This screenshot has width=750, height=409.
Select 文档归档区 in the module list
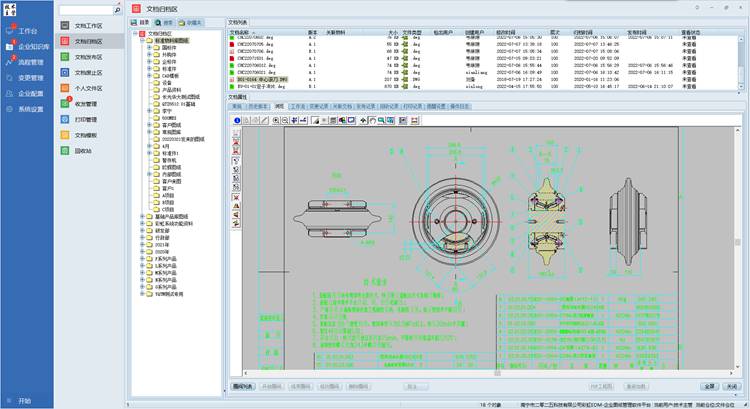tap(88, 40)
